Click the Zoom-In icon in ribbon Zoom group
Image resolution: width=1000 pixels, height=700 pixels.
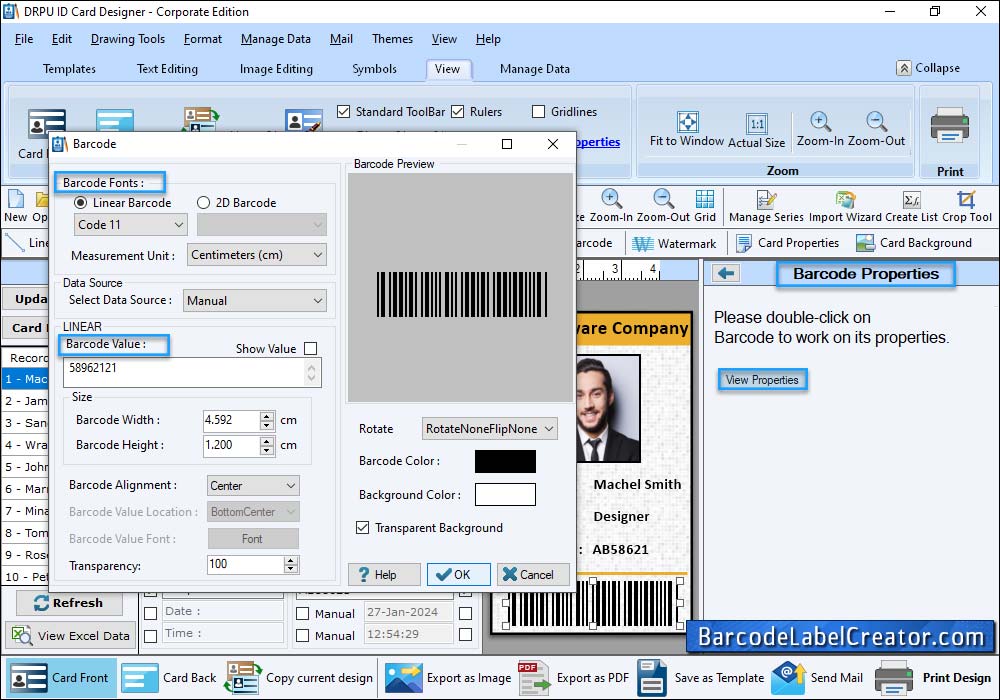click(820, 121)
